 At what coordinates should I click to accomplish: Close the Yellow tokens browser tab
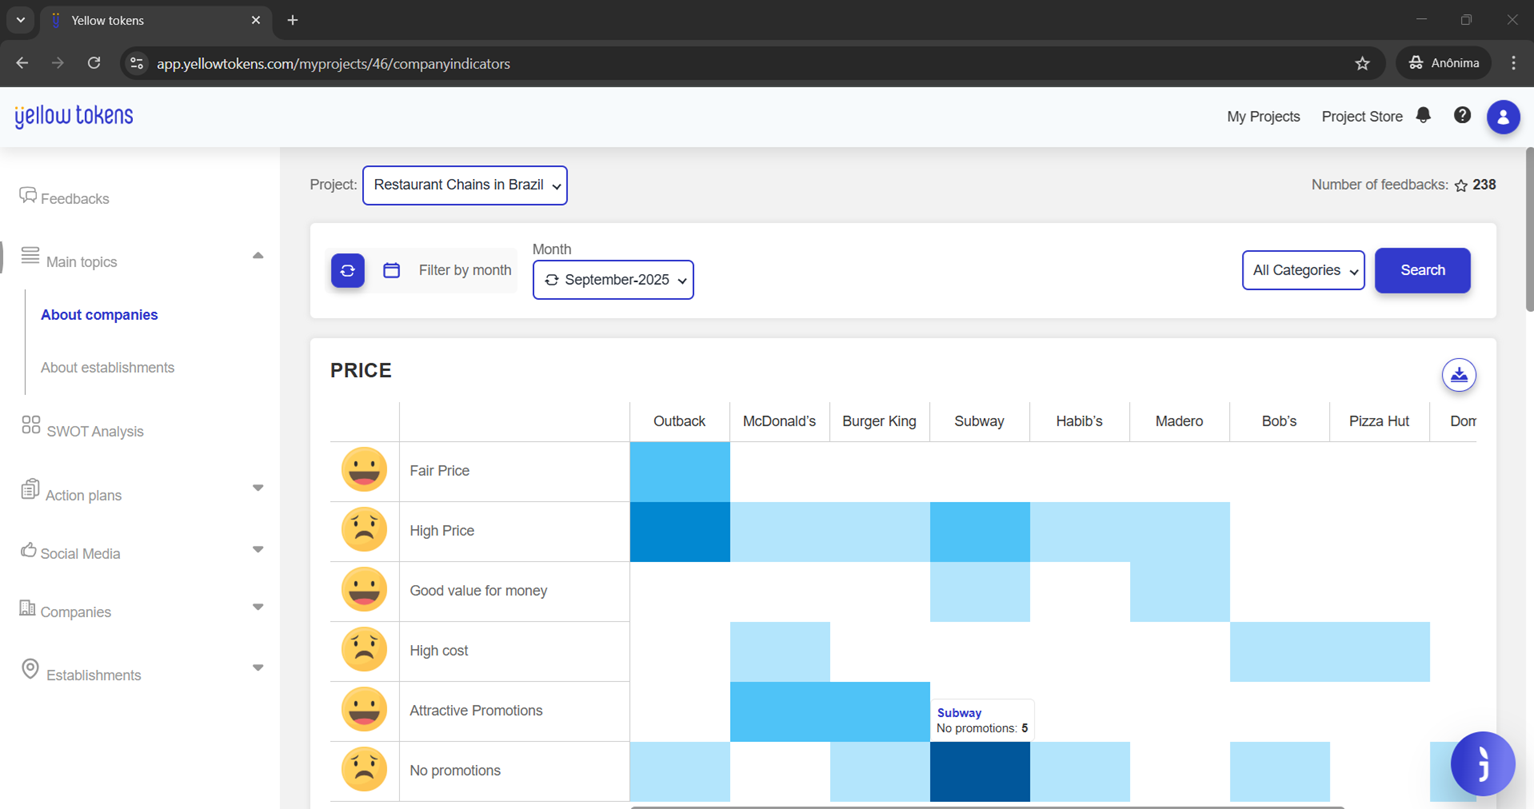point(256,20)
